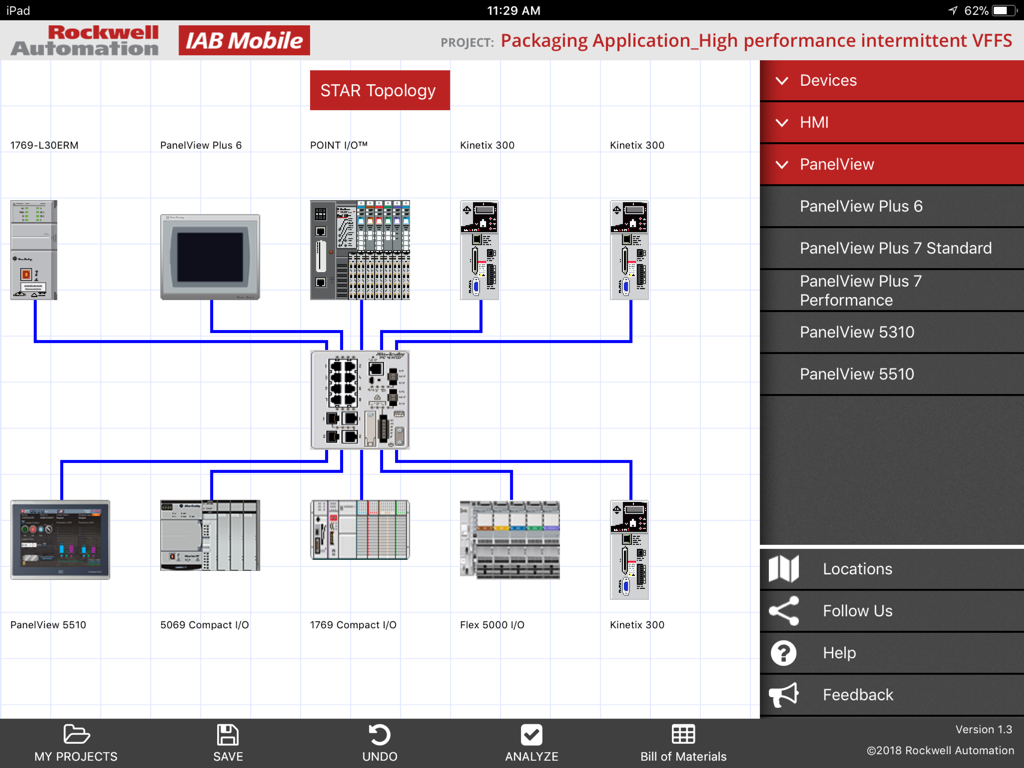This screenshot has height=768, width=1024.
Task: Click the Follow Us share icon
Action: click(784, 610)
